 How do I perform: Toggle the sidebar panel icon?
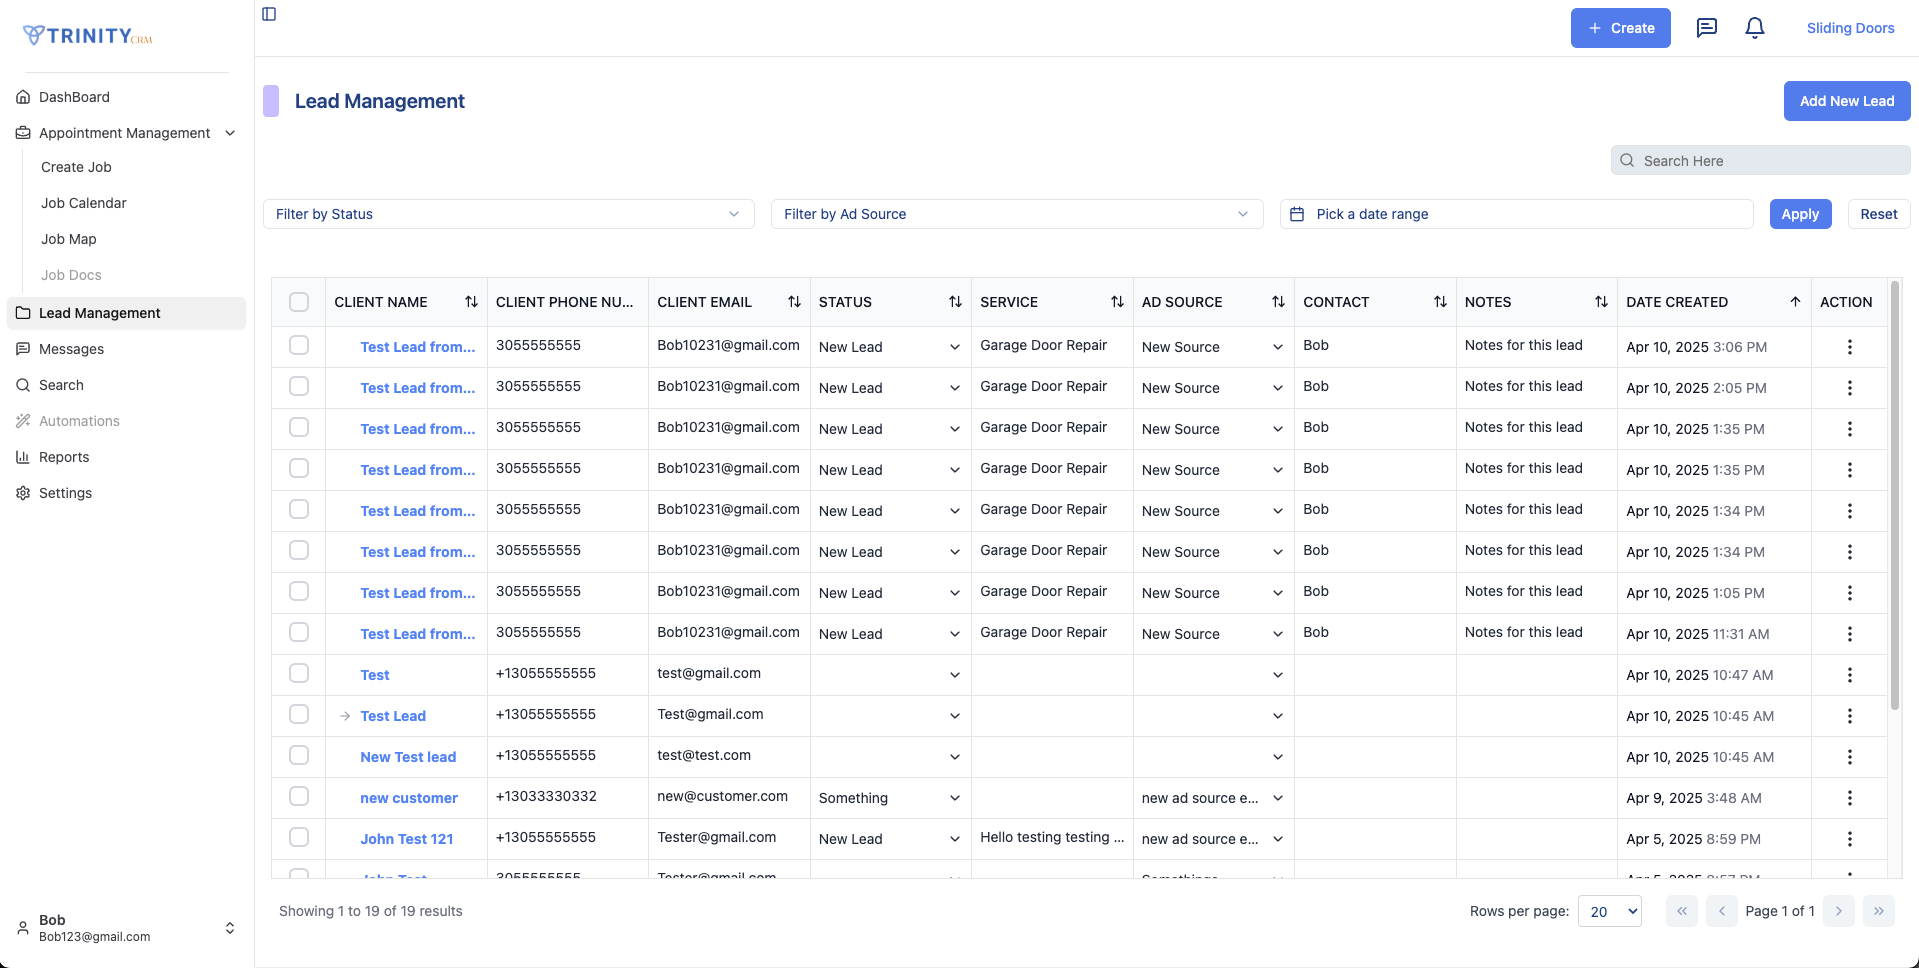point(269,14)
